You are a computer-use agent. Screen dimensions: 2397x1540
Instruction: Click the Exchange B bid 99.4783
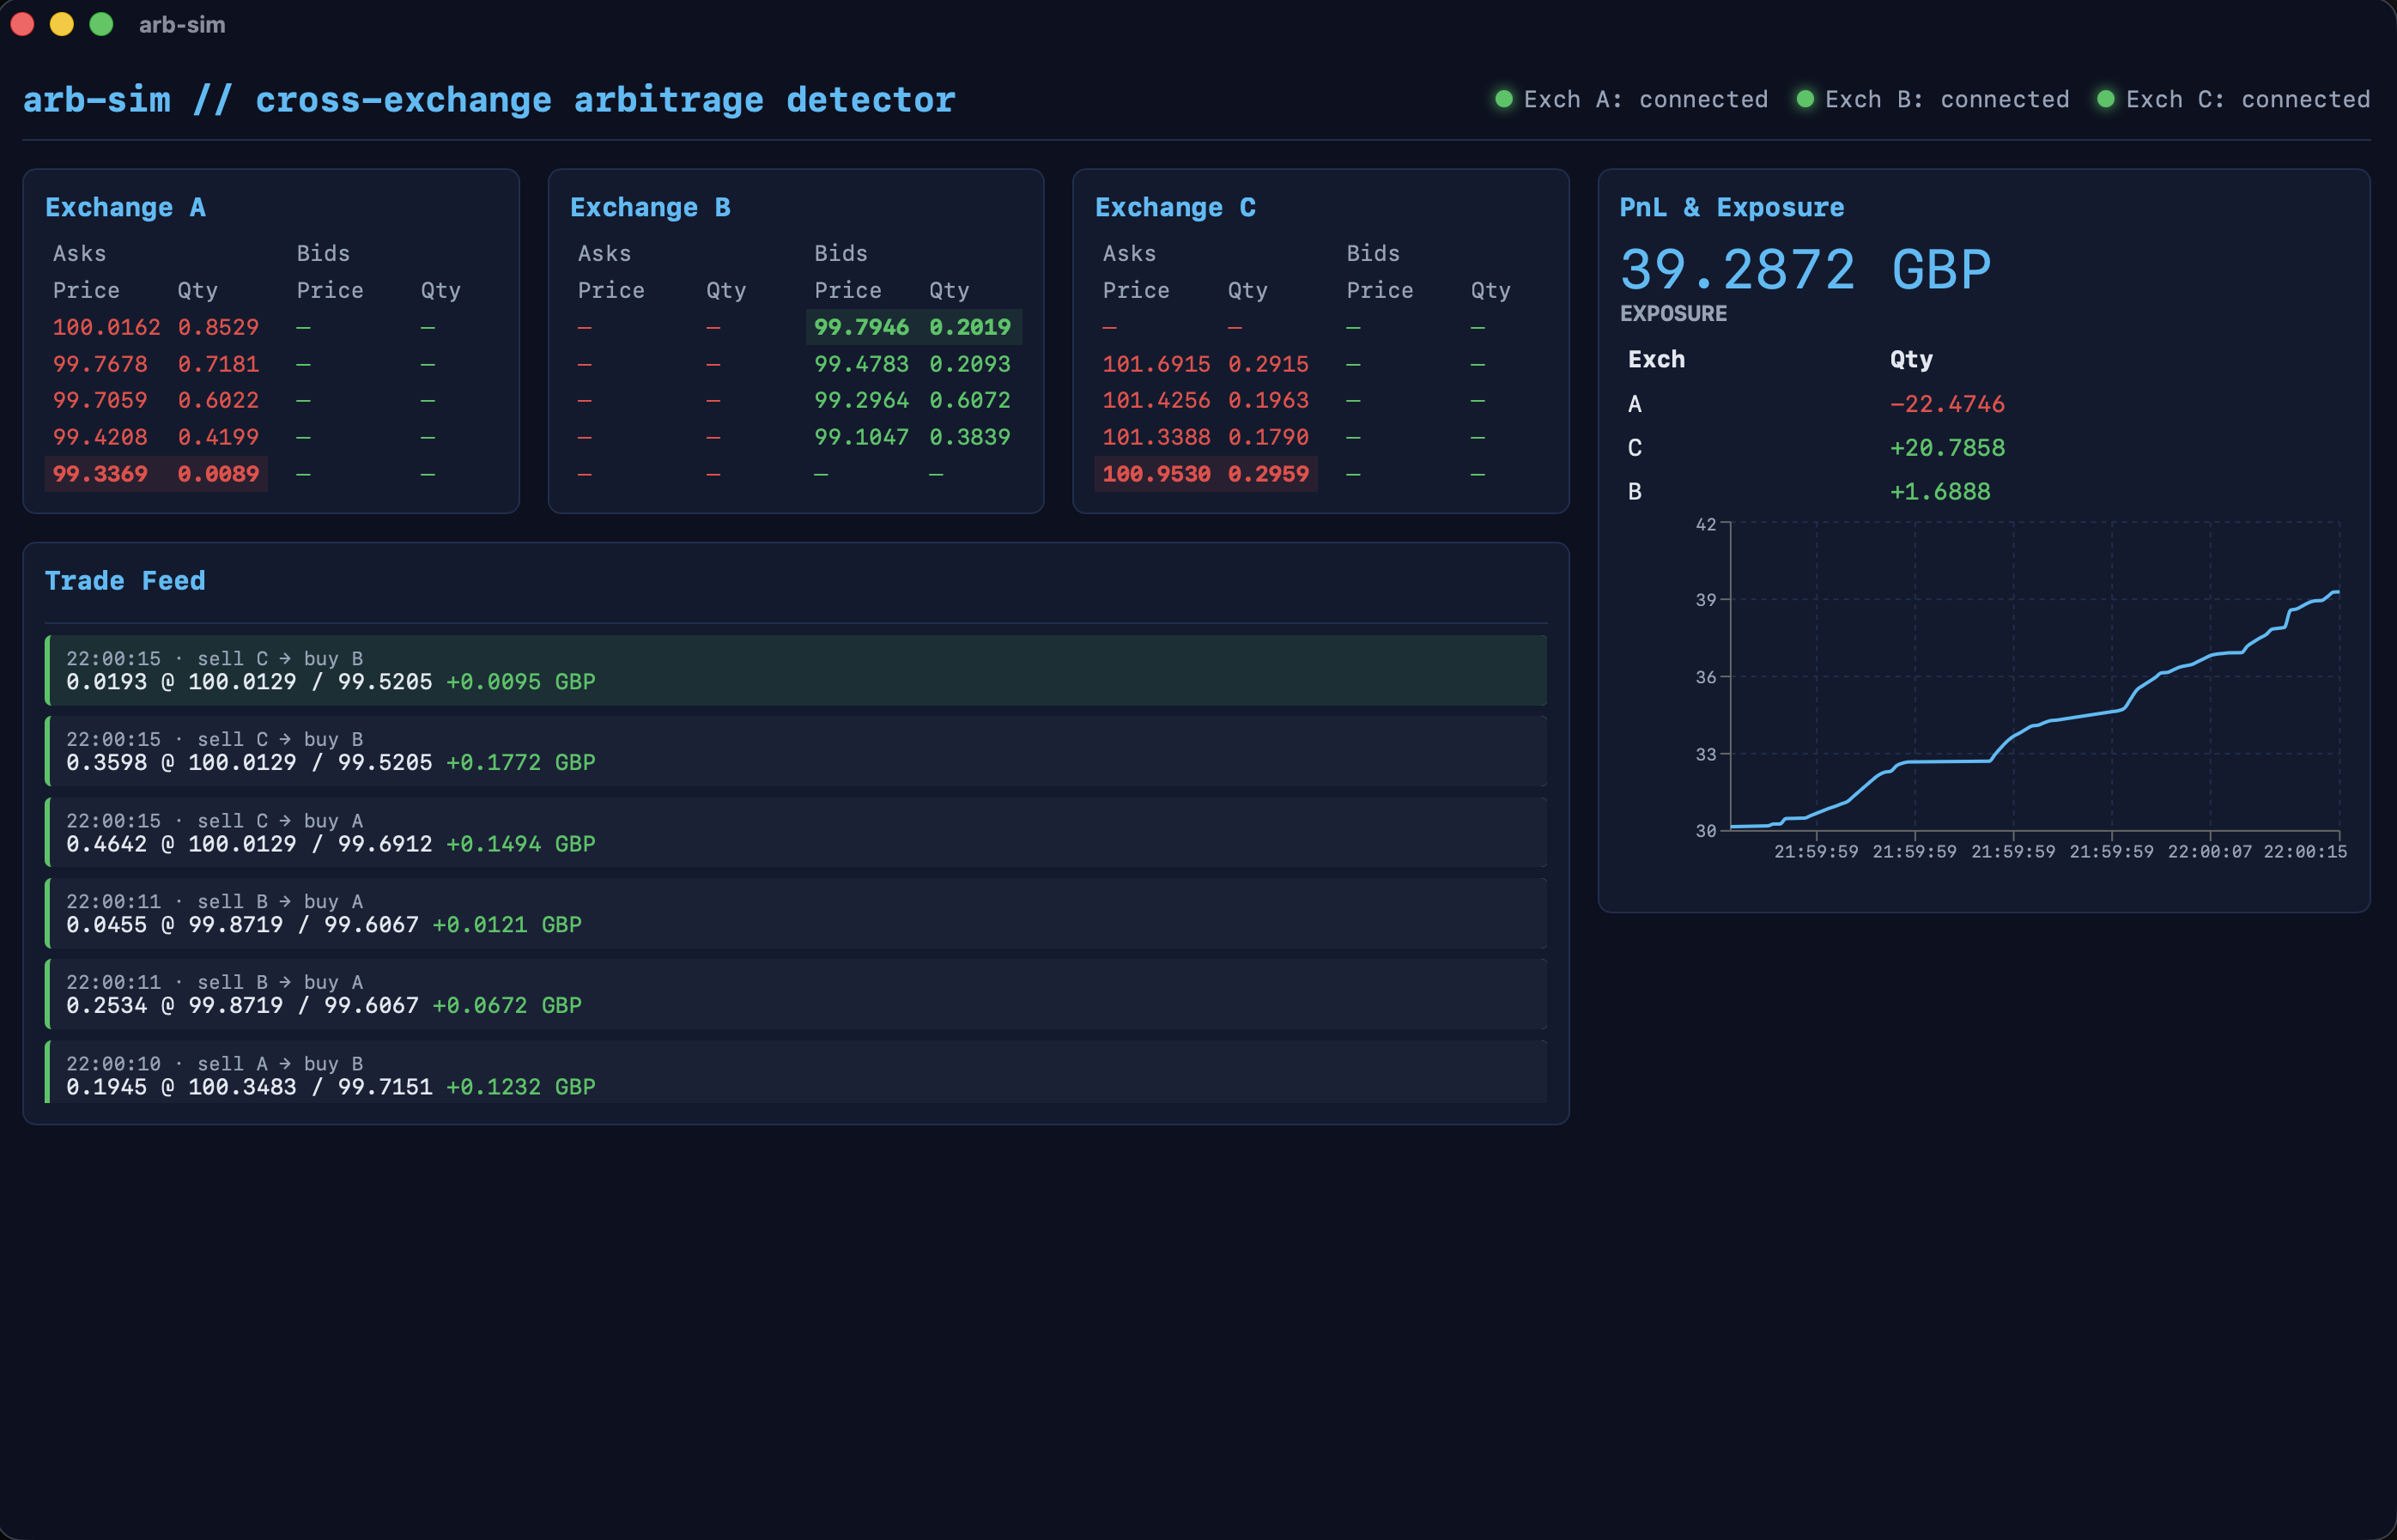pos(861,364)
